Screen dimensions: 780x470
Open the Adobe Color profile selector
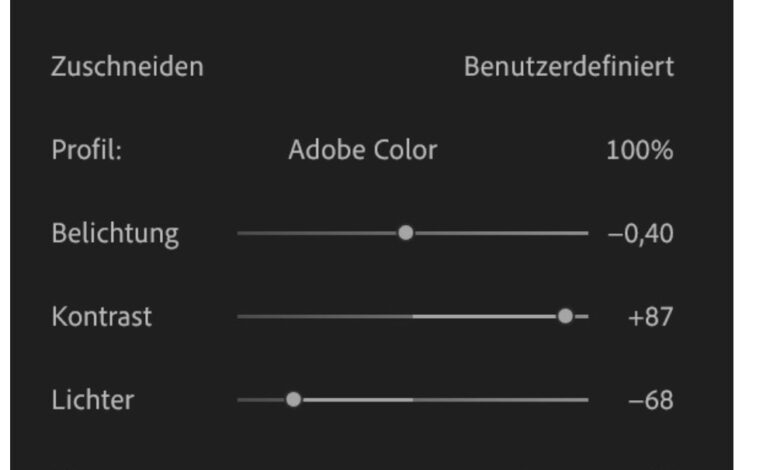click(x=362, y=151)
